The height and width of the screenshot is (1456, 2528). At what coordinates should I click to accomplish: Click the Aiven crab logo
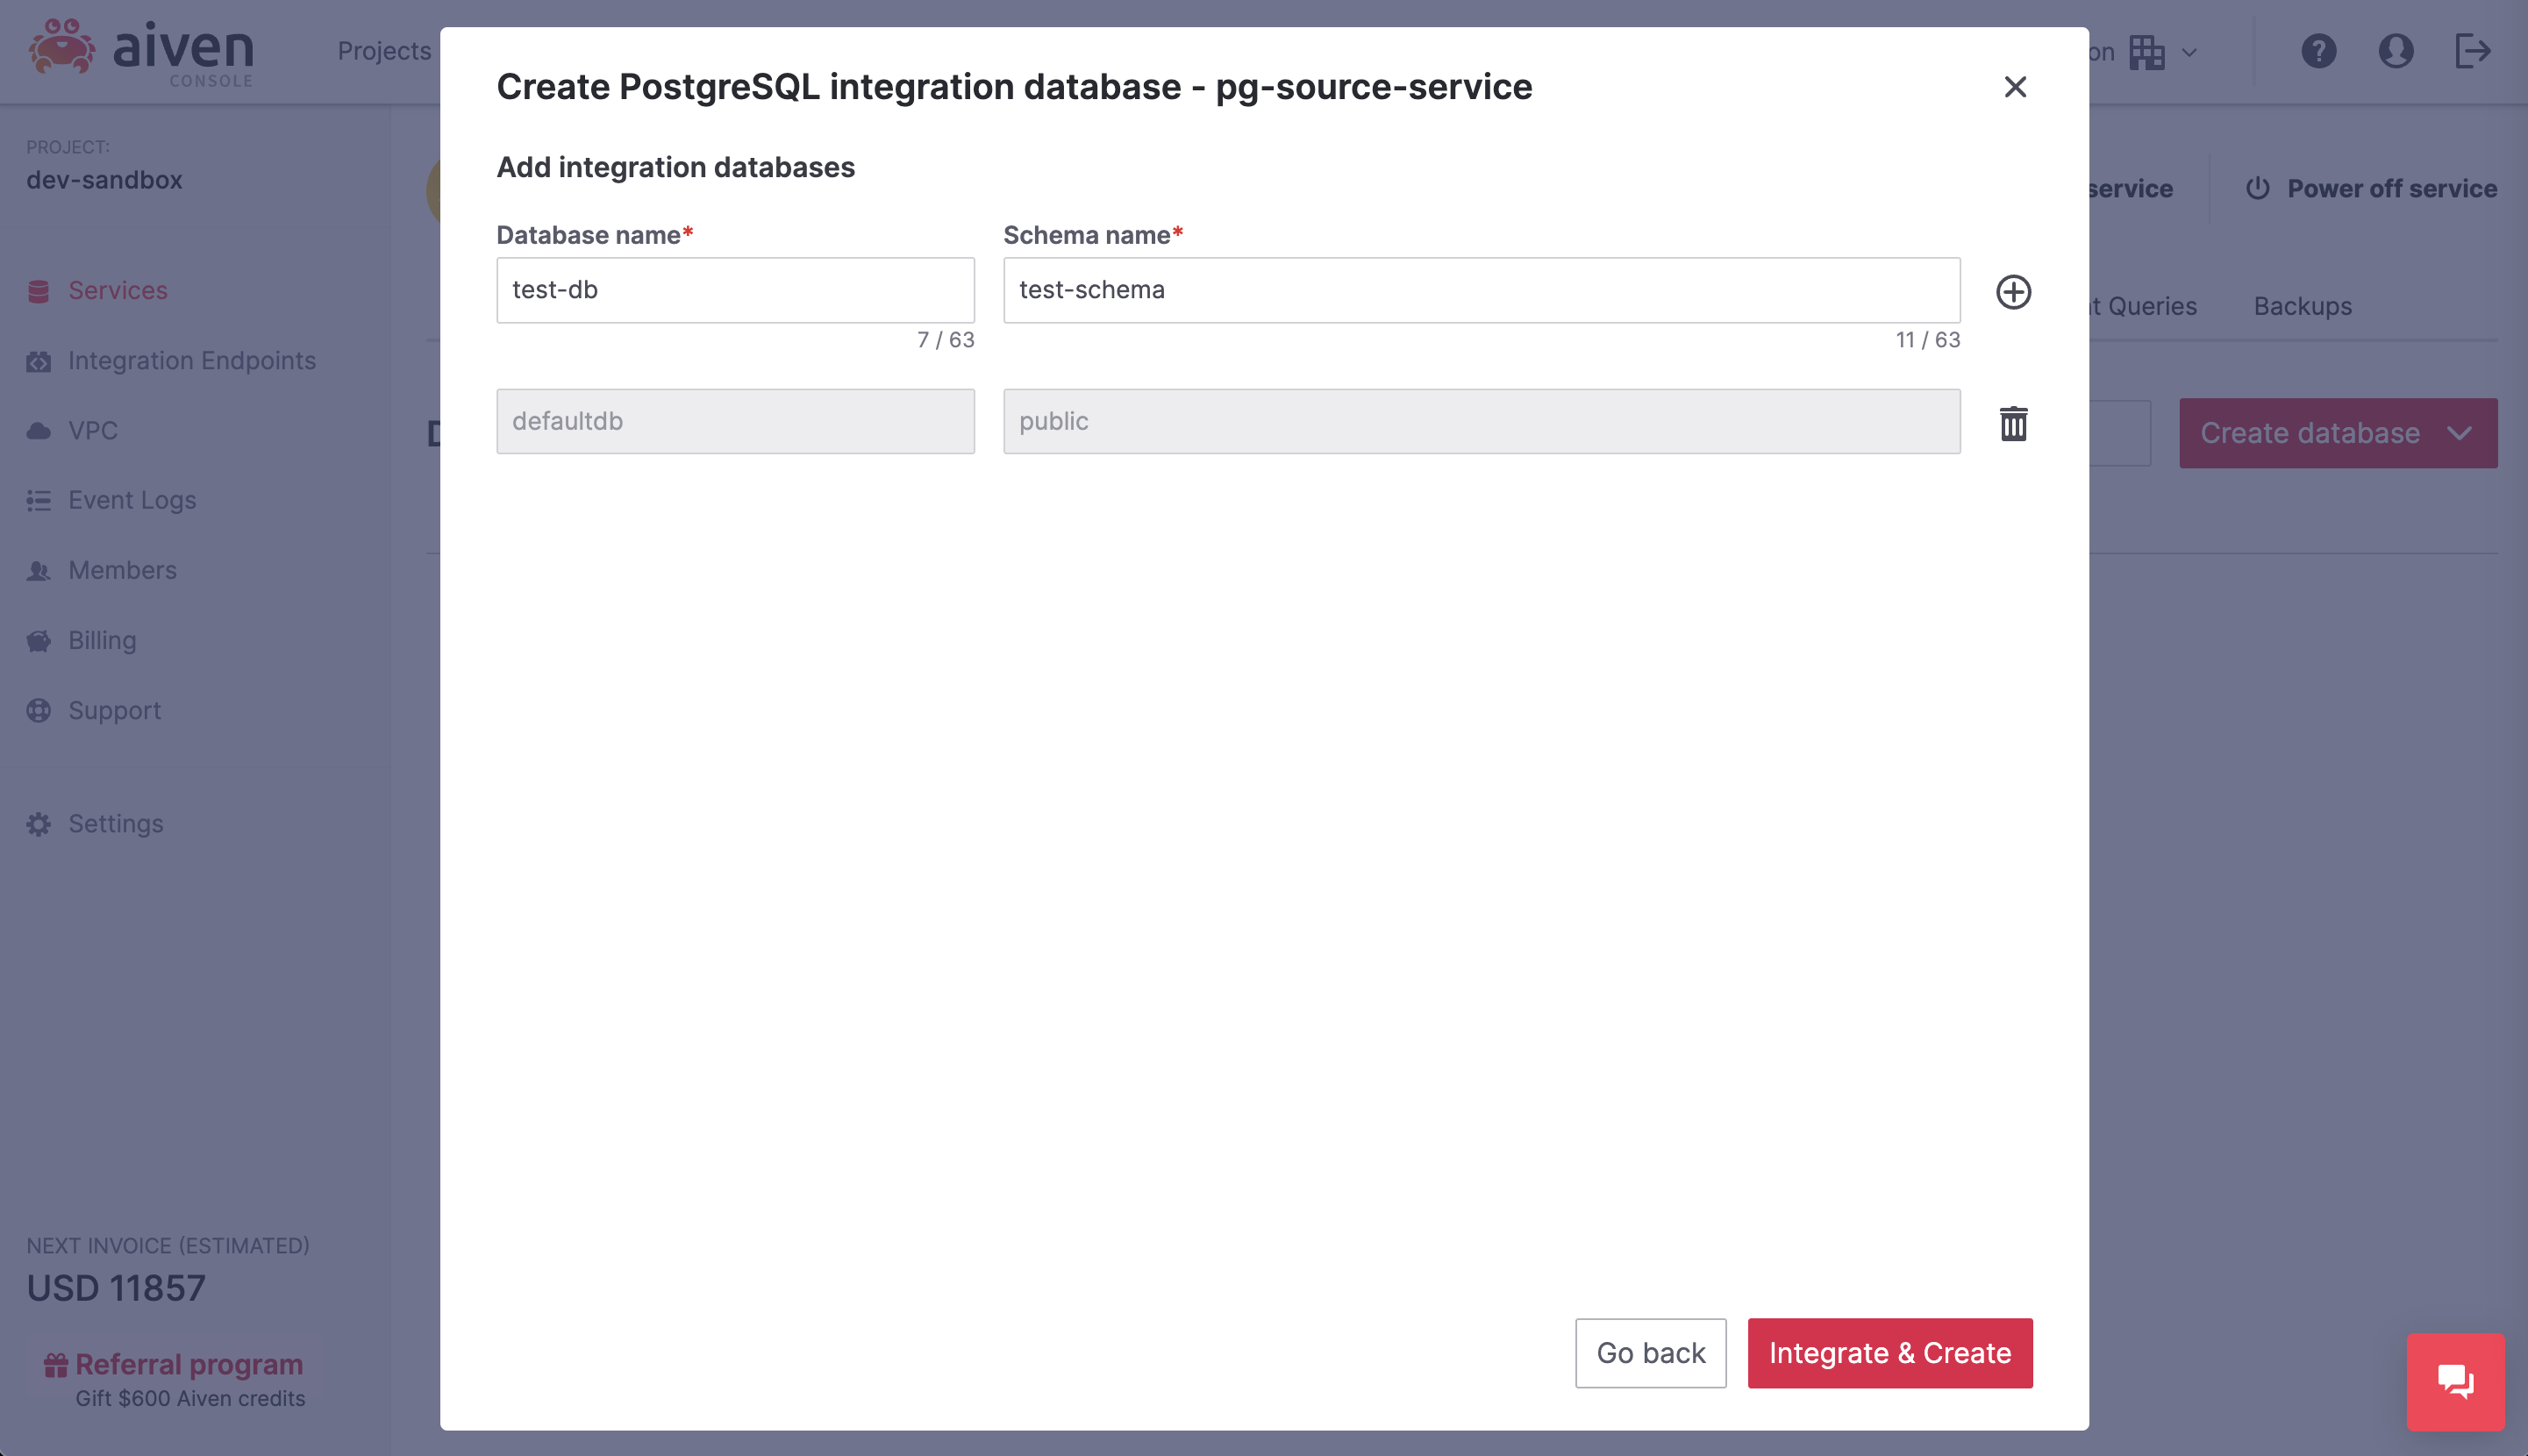pyautogui.click(x=62, y=47)
